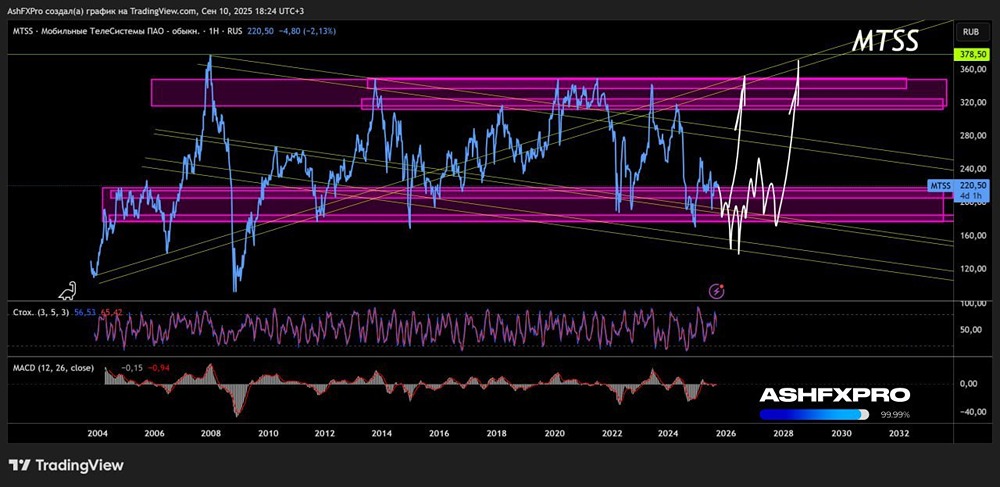1000x487 pixels.
Task: Click the 2004 year label on time axis
Action: tap(97, 433)
